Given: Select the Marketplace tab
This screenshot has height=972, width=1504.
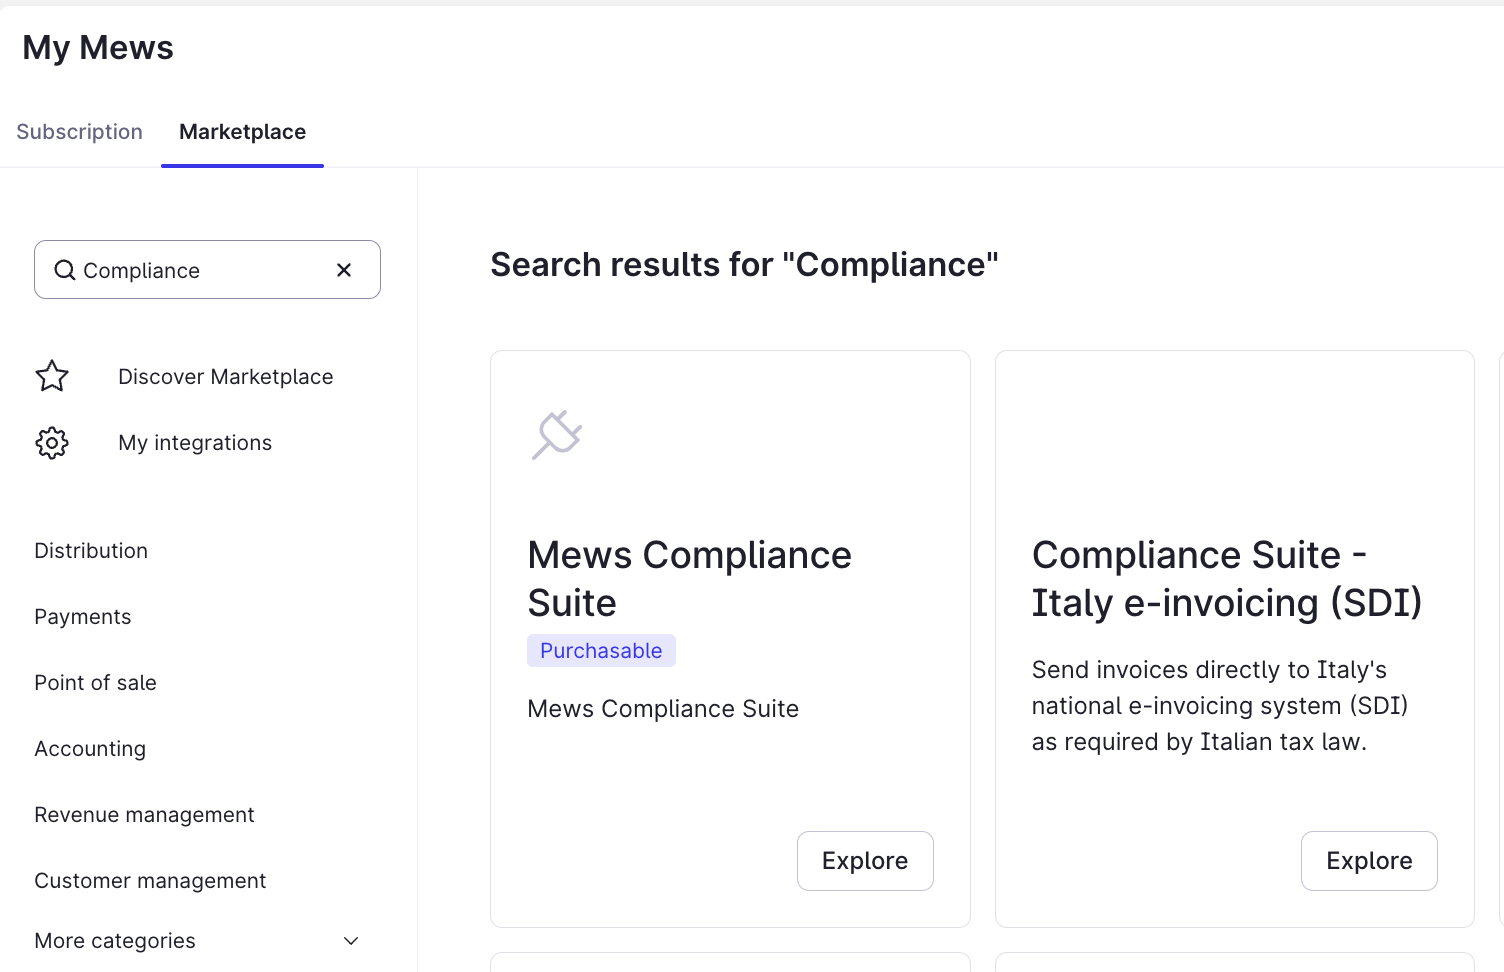Looking at the screenshot, I should 242,132.
